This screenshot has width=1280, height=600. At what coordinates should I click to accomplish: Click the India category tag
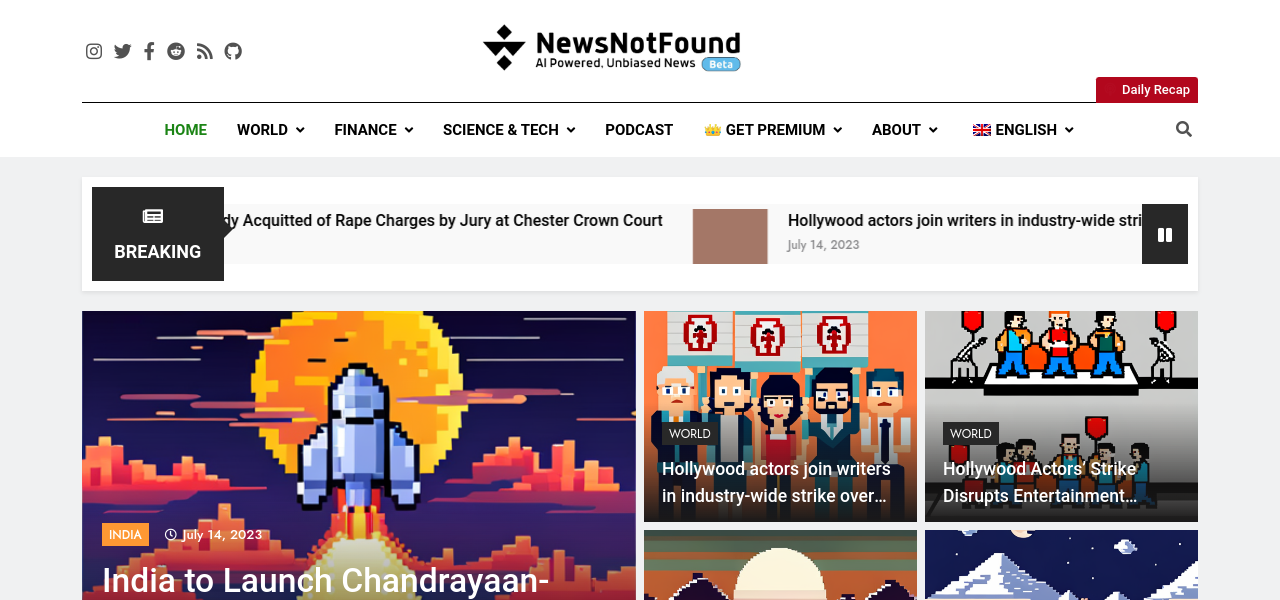(125, 535)
